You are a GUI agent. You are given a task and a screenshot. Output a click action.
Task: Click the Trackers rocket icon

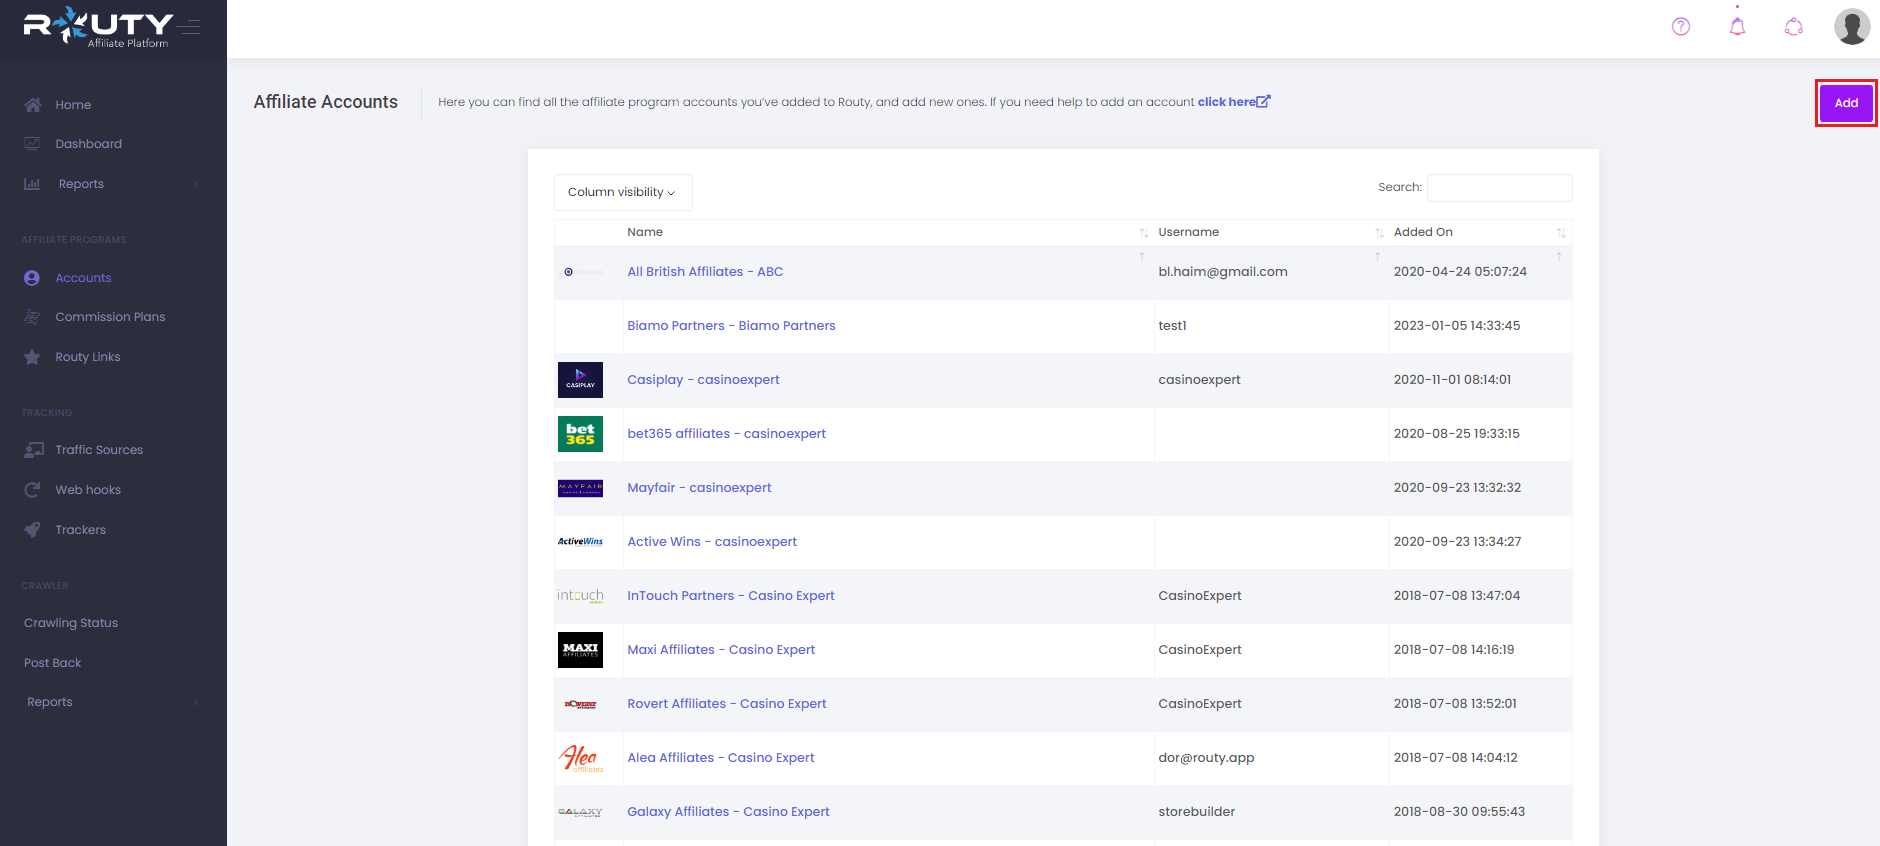click(x=33, y=530)
